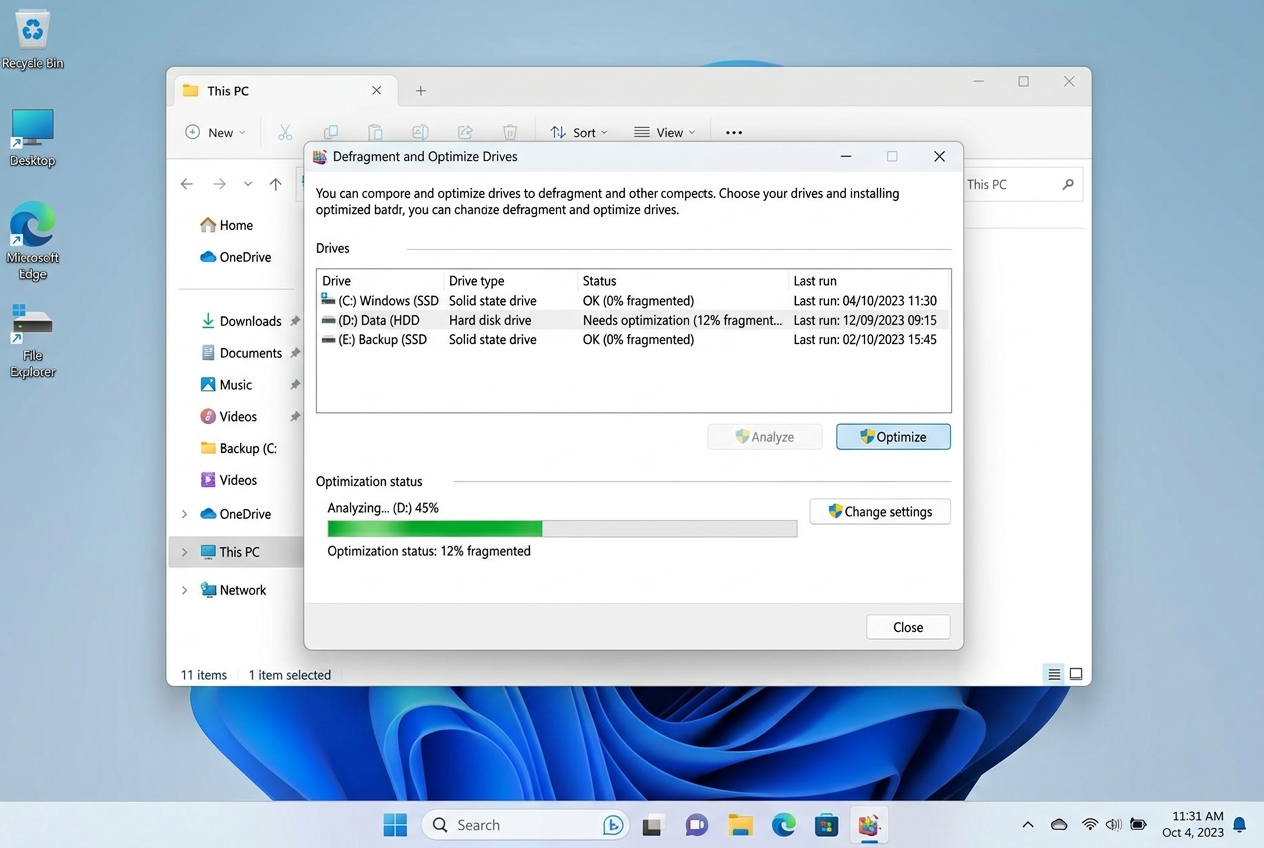The height and width of the screenshot is (848, 1264).
Task: Open OneDrive below Home in sidebar
Action: tap(236, 257)
